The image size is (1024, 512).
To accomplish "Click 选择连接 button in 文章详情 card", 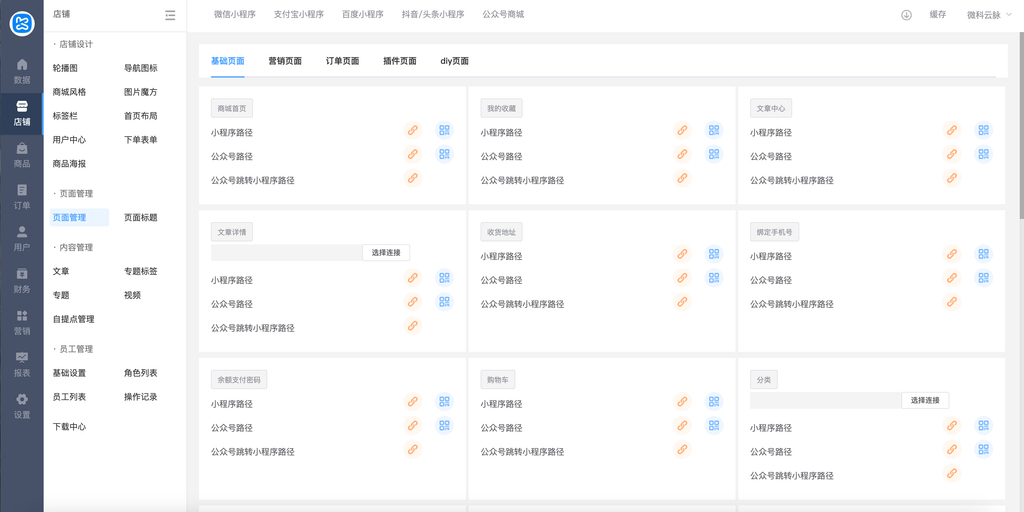I will [386, 253].
